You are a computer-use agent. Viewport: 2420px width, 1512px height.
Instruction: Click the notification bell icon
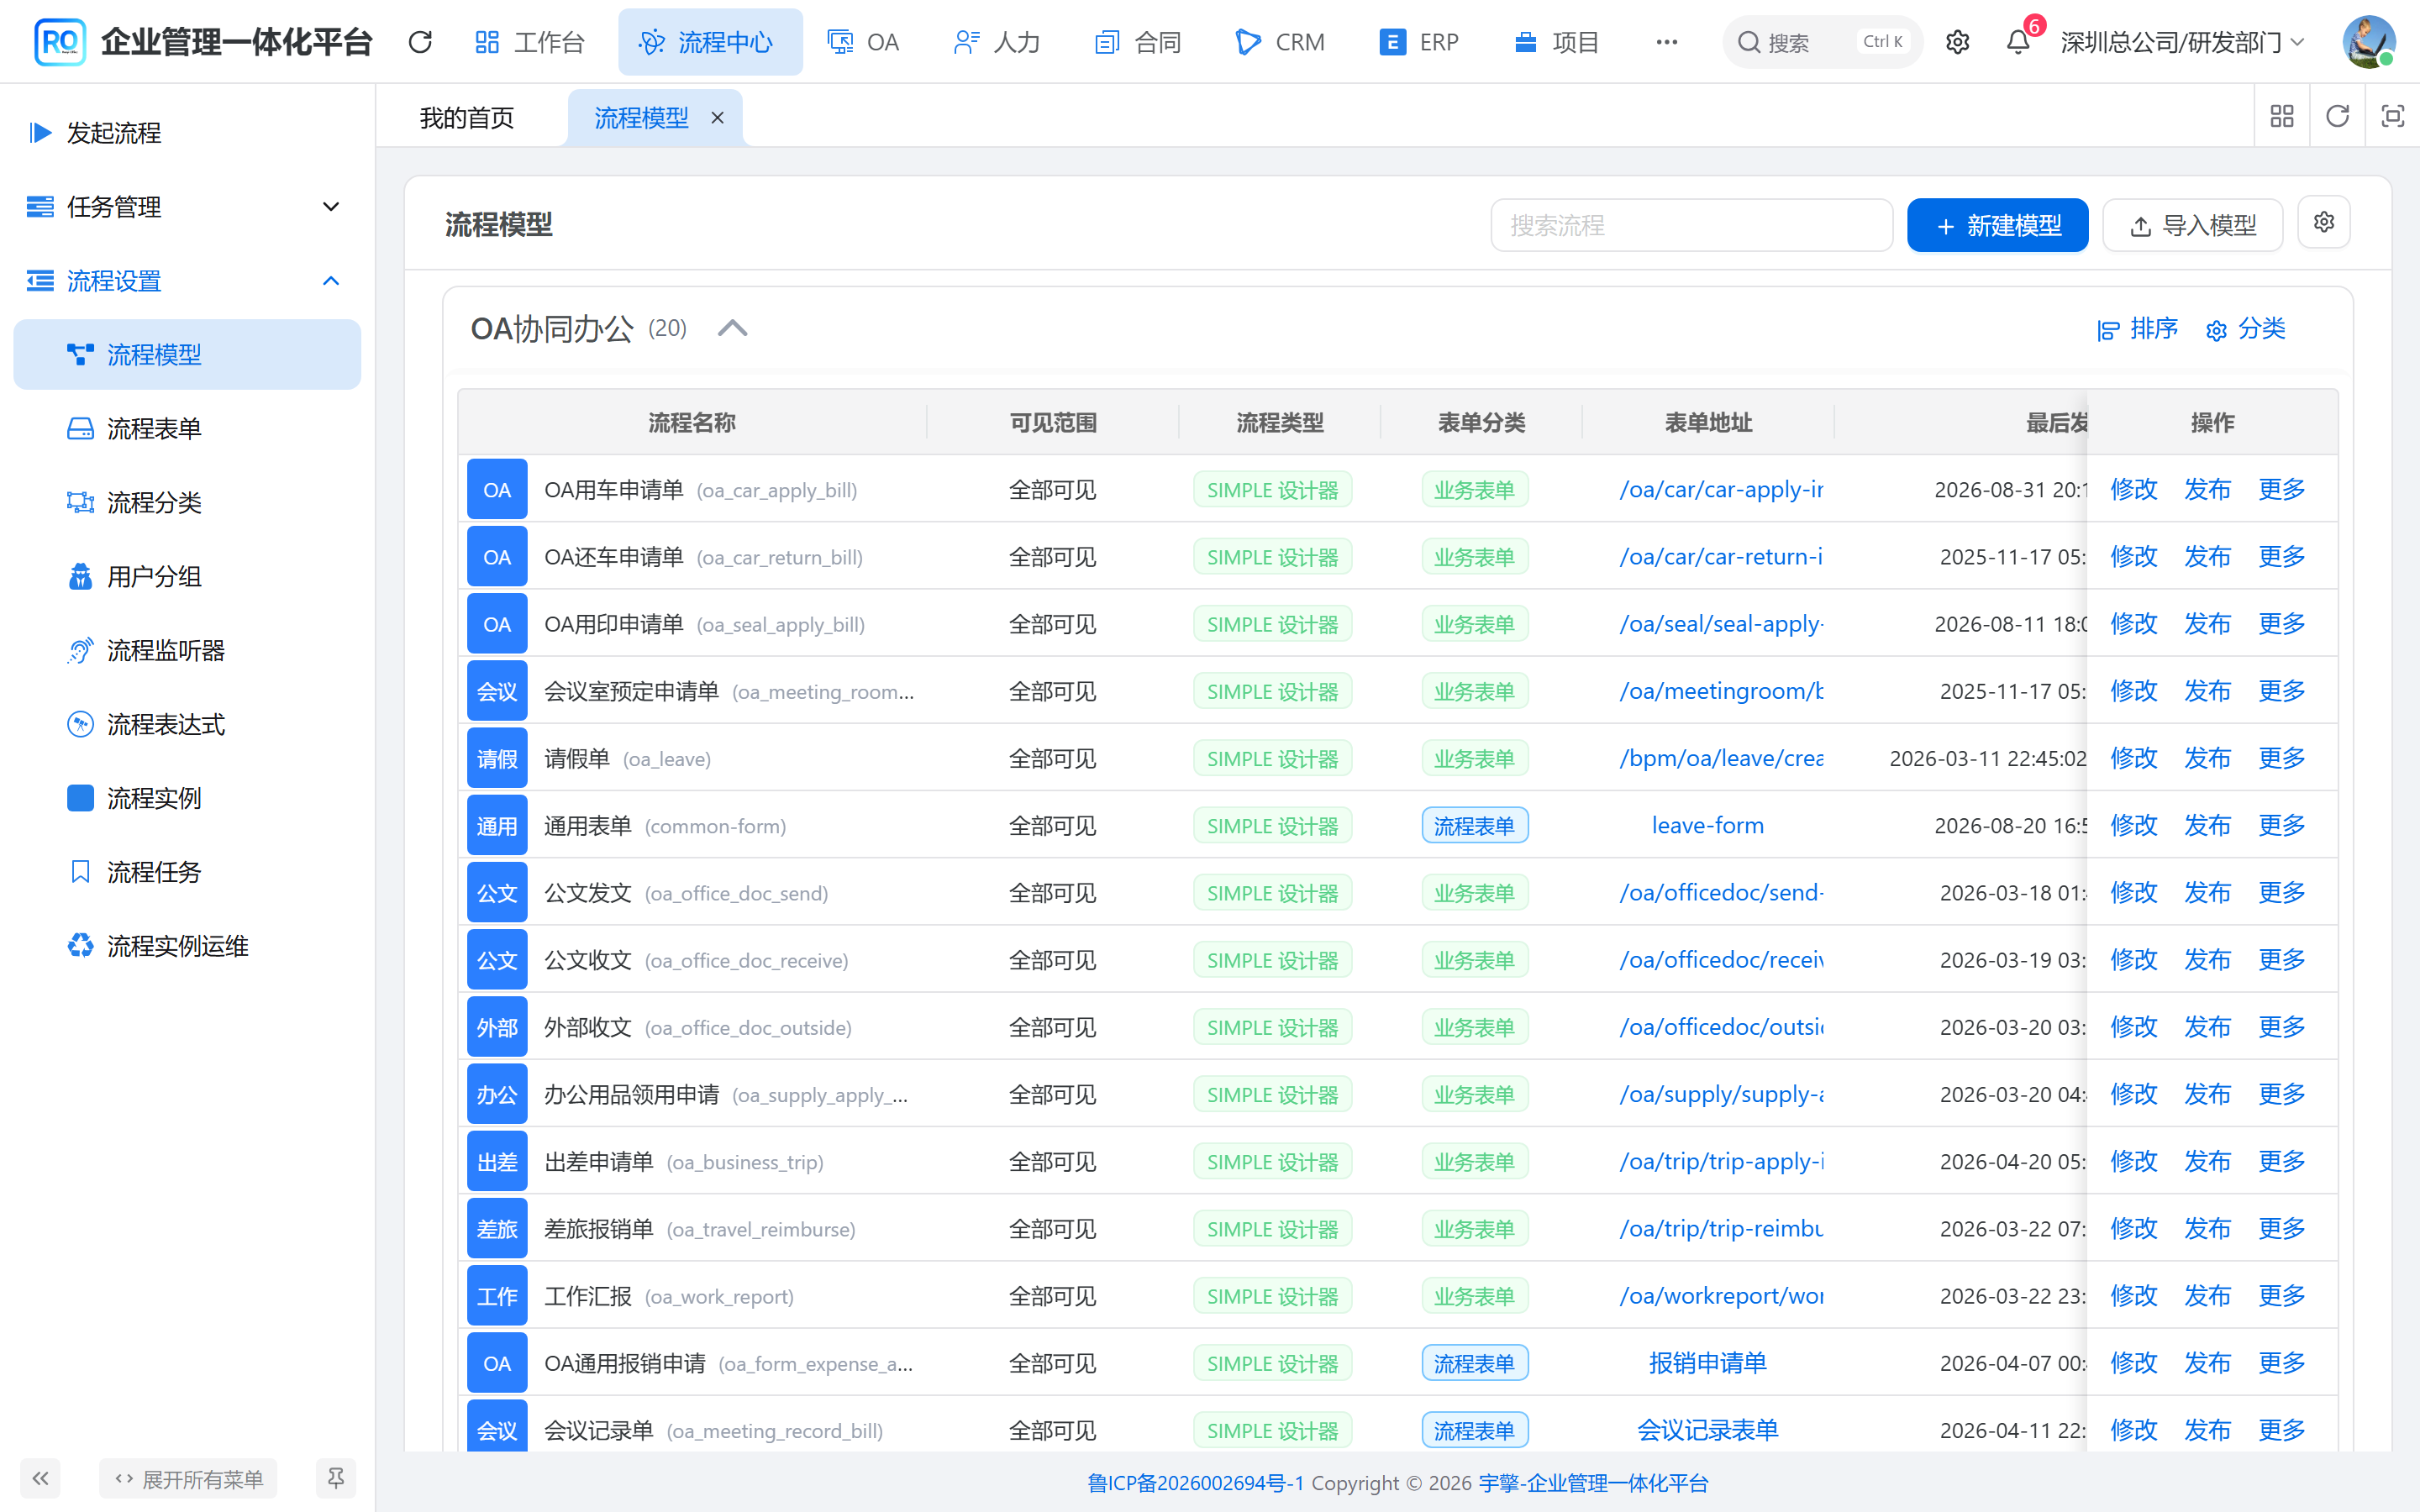(2018, 42)
